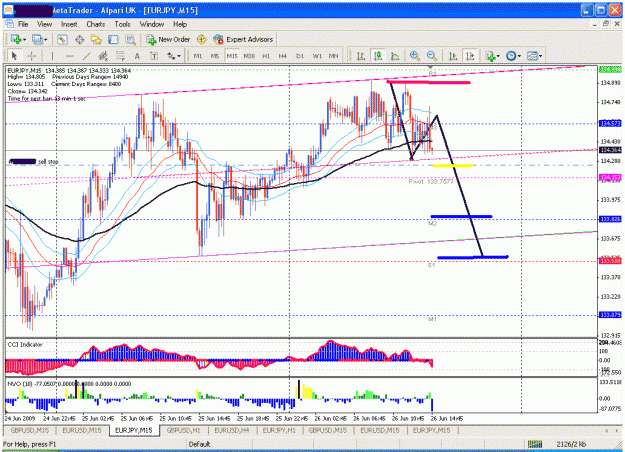The height and width of the screenshot is (452, 625).
Task: Show the Terminal window icon
Action: [x=113, y=39]
